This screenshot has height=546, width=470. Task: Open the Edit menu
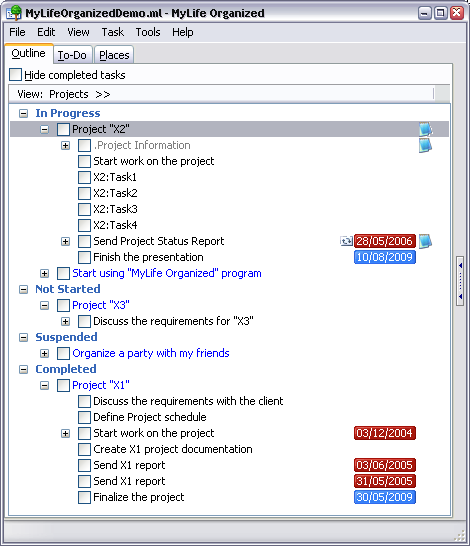point(46,32)
